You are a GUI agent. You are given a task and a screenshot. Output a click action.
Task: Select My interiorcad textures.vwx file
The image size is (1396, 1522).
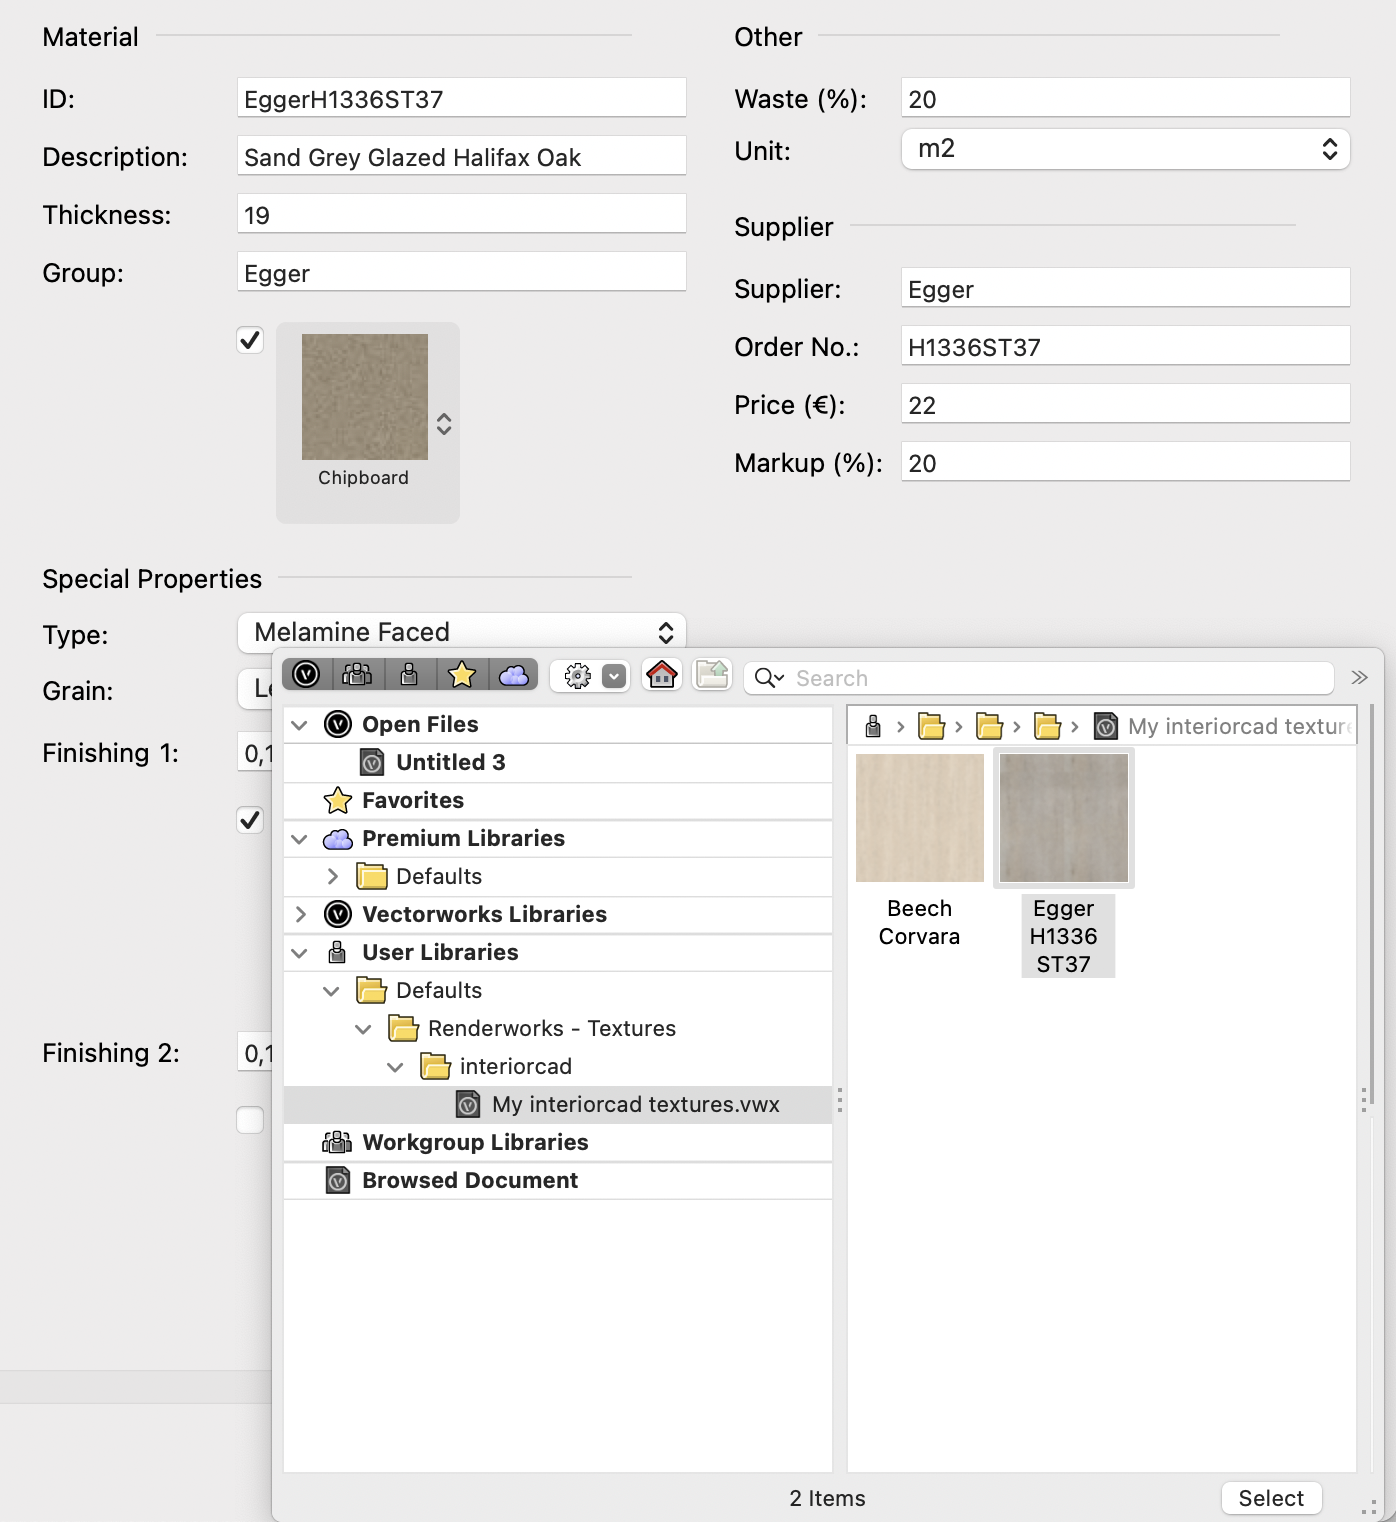558,1105
